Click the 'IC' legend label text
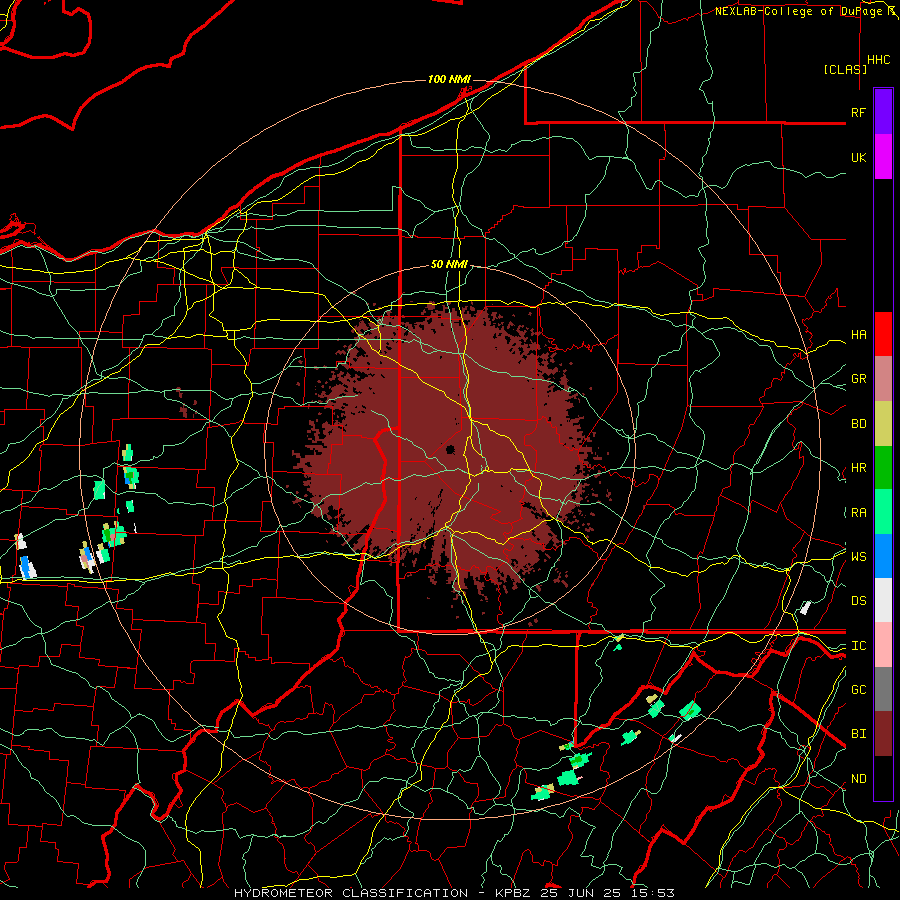The image size is (900, 900). [x=858, y=646]
